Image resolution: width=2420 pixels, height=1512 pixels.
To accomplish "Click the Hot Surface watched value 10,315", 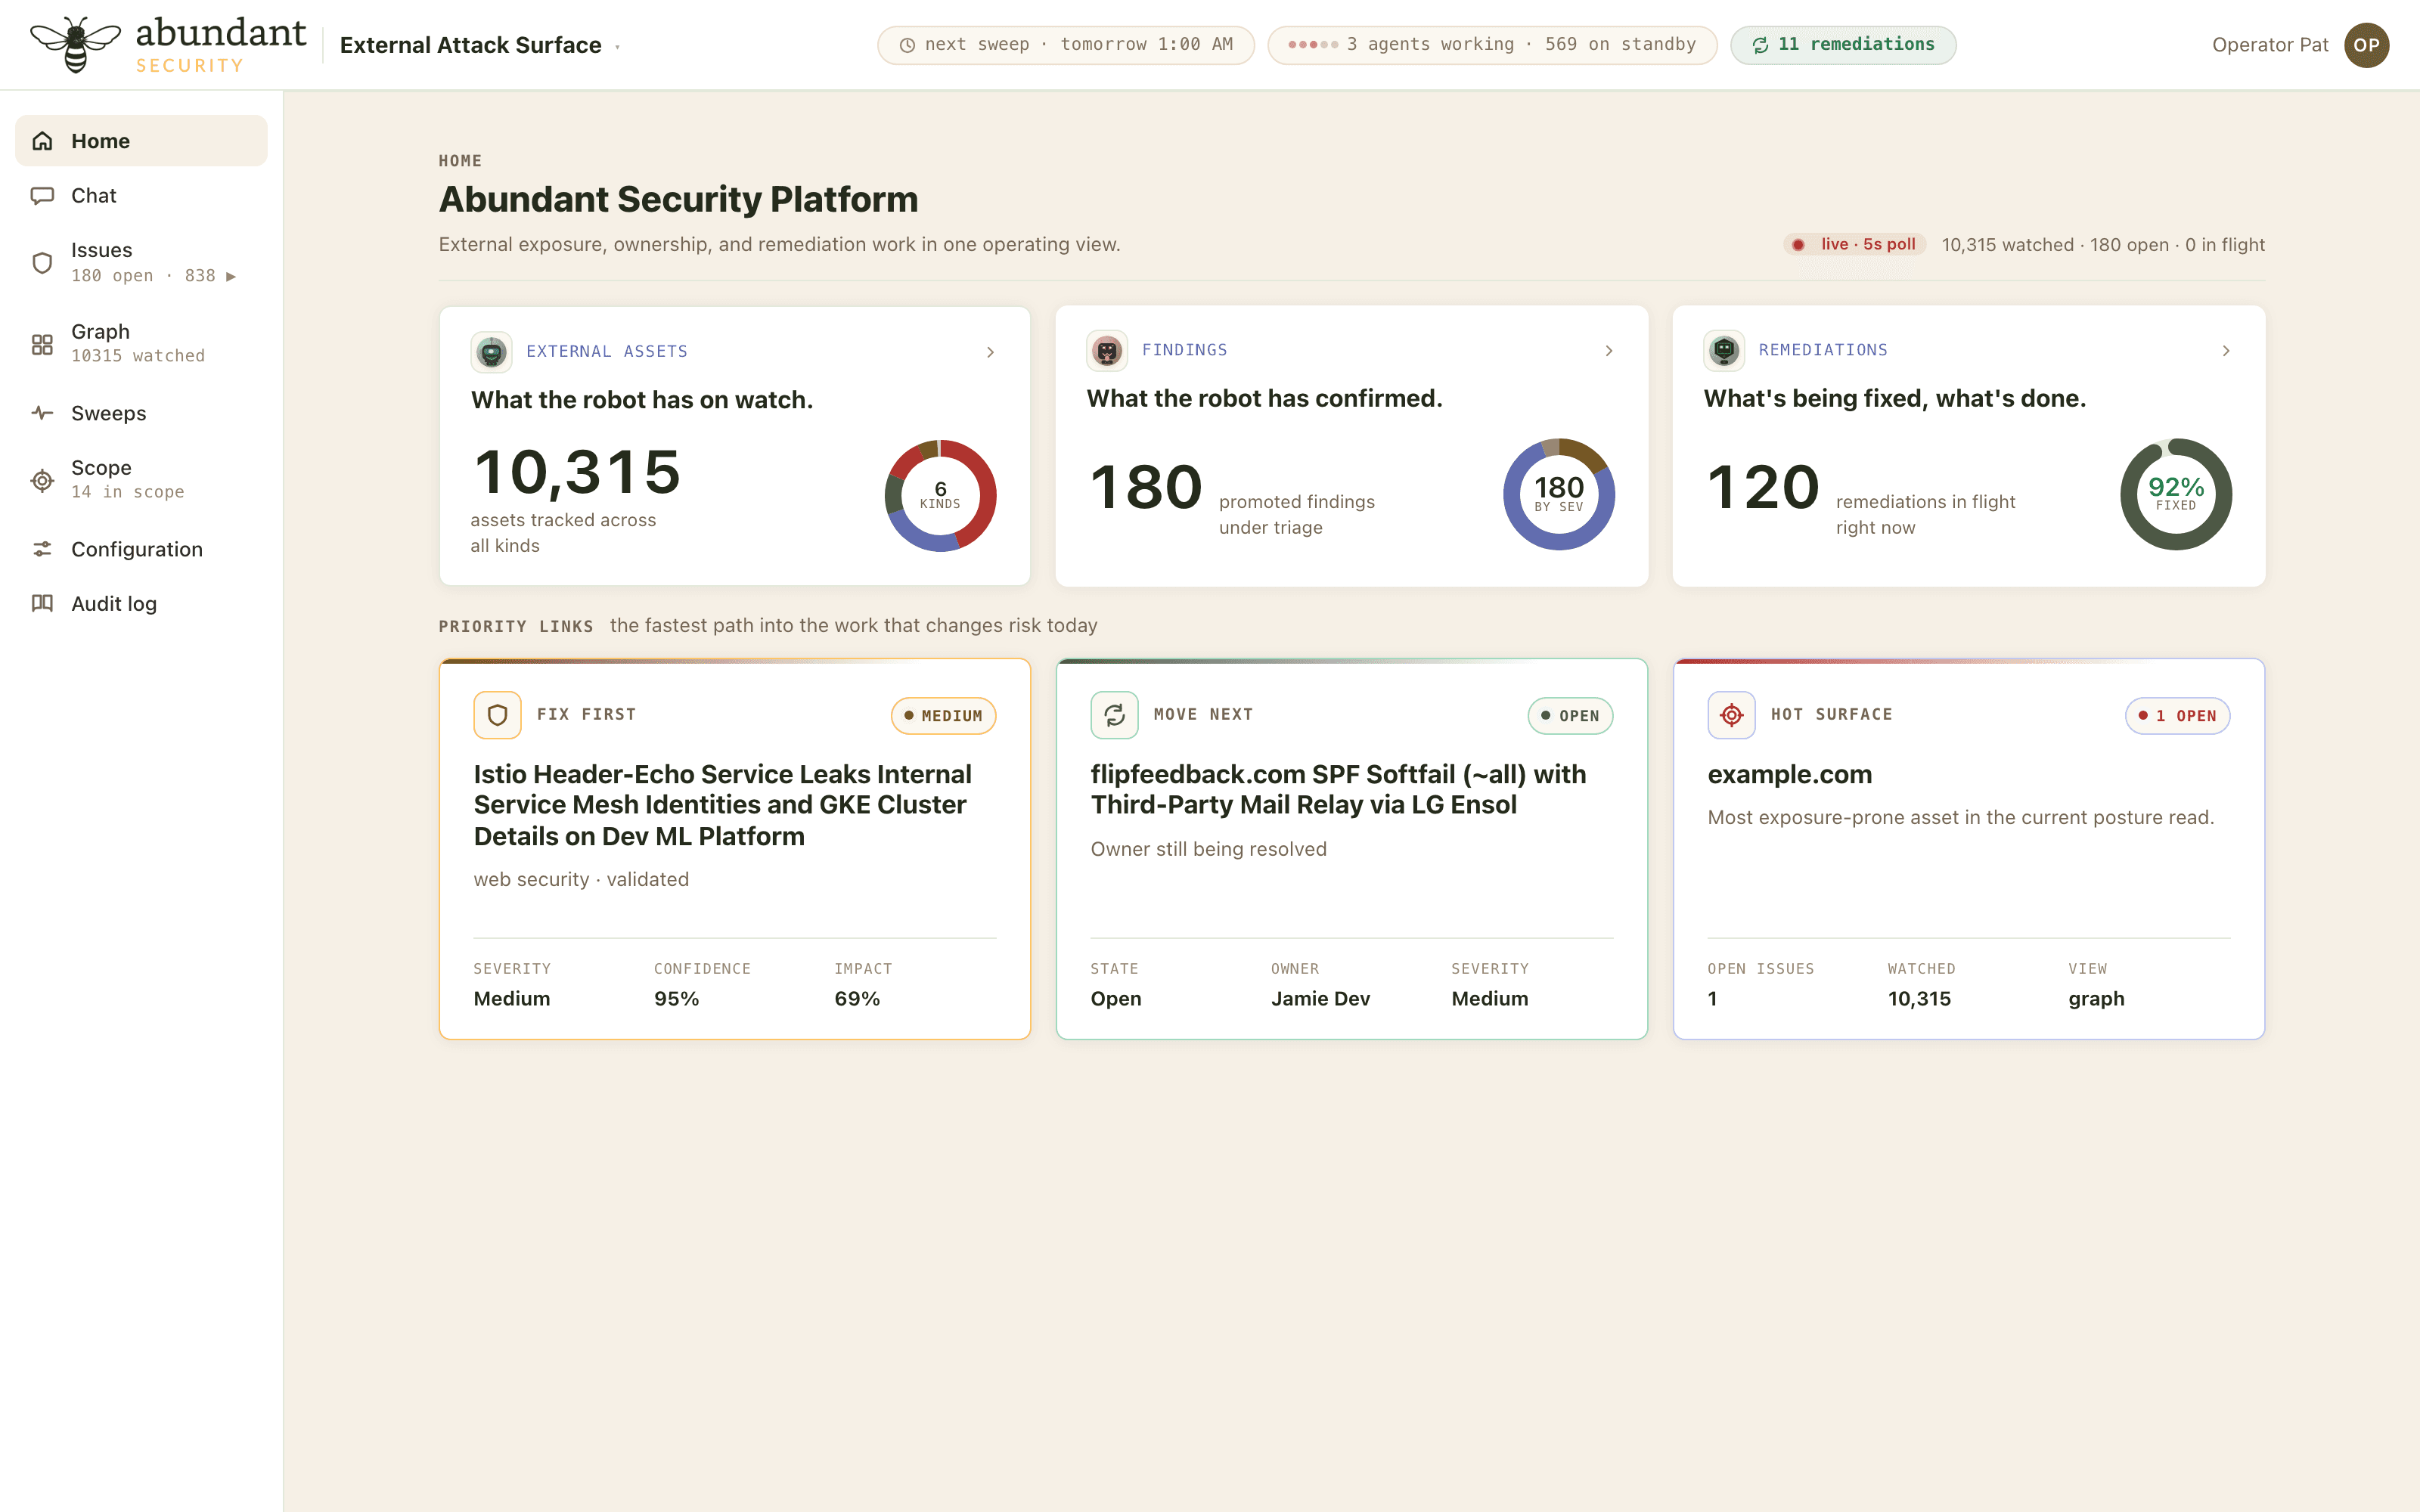I will pos(1919,999).
